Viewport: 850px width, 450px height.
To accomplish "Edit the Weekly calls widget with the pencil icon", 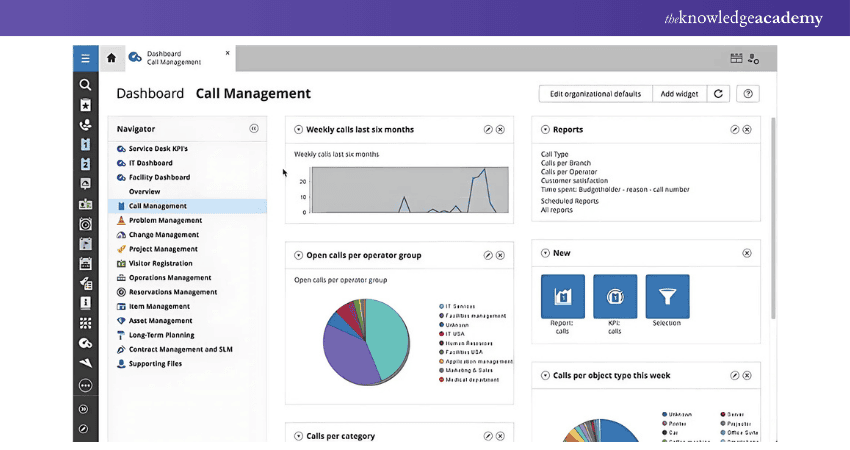I will pyautogui.click(x=488, y=130).
